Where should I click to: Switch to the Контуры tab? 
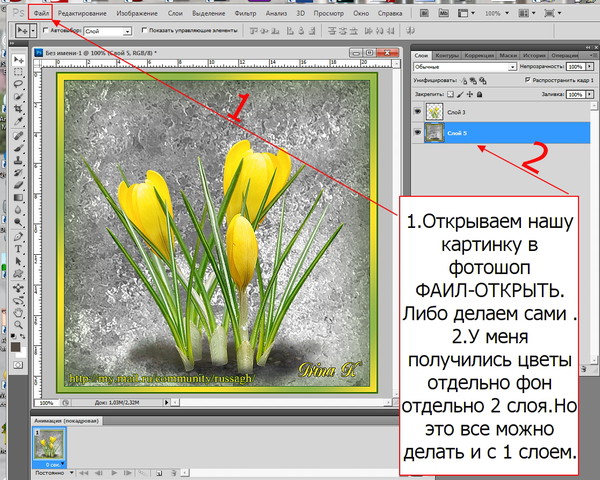[447, 56]
